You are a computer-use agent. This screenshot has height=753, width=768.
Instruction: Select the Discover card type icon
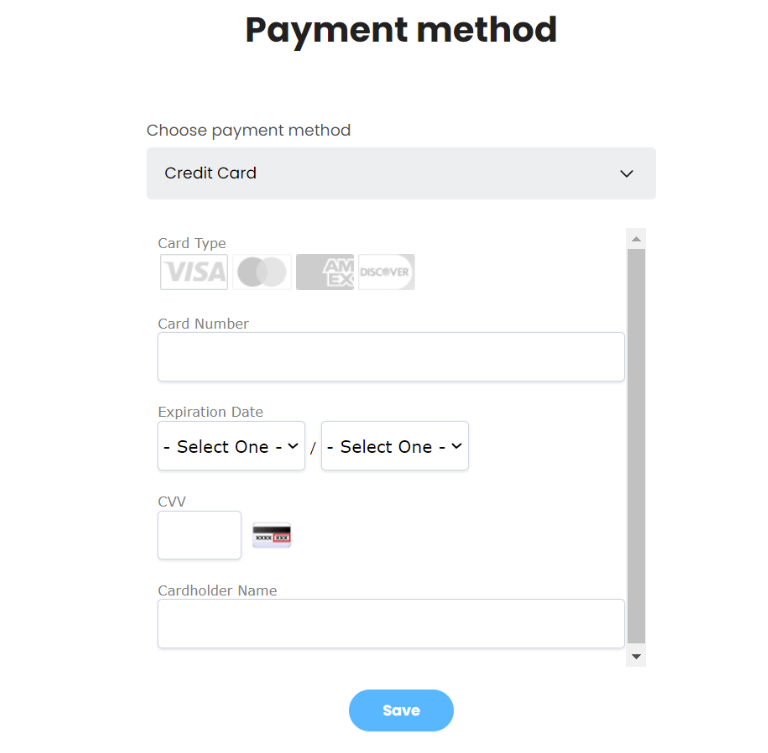click(x=386, y=272)
